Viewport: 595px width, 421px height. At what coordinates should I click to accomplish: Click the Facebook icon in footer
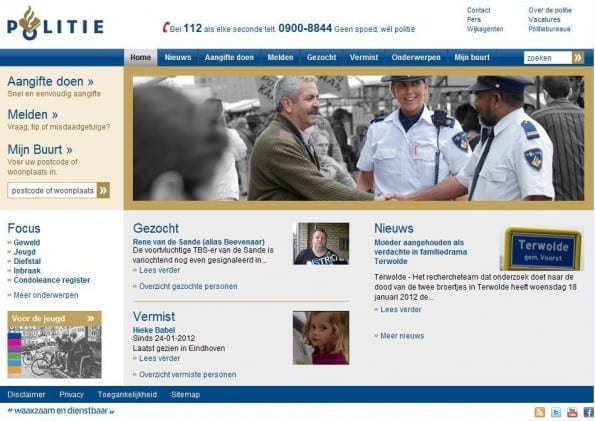589,412
